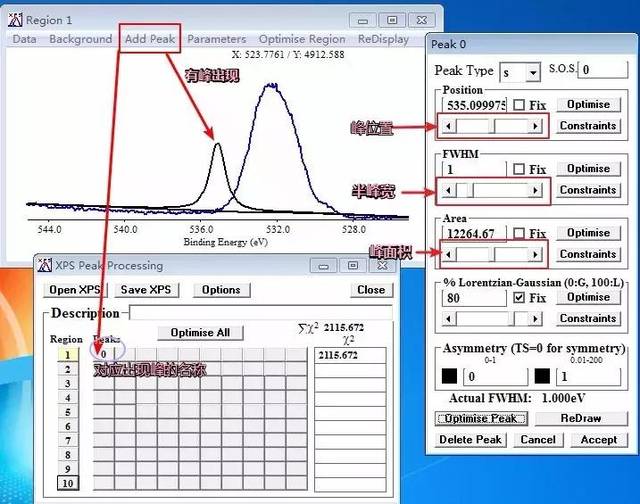Click right arrow of Lorentzian-Gaussian scrollbar
Screen dimensions: 640x504
click(535, 319)
